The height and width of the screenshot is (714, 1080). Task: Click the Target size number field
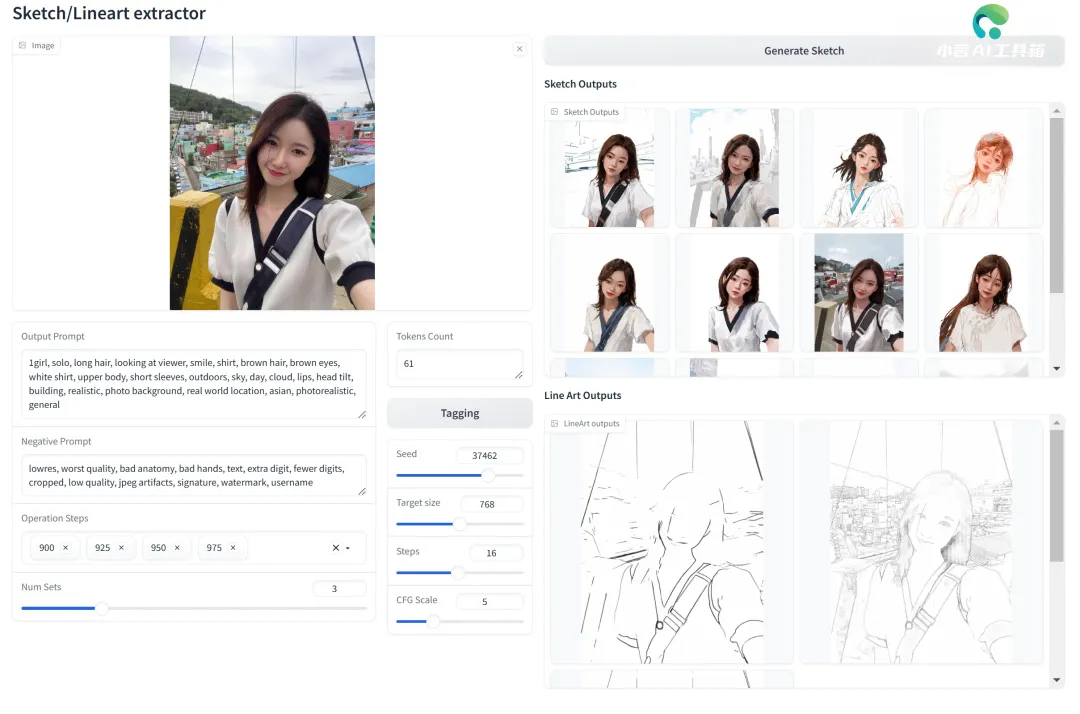pos(491,504)
